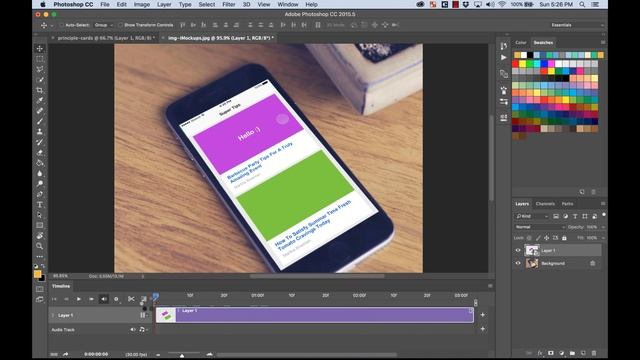640x360 pixels.
Task: Click the foreground color swatch
Action: point(38,274)
